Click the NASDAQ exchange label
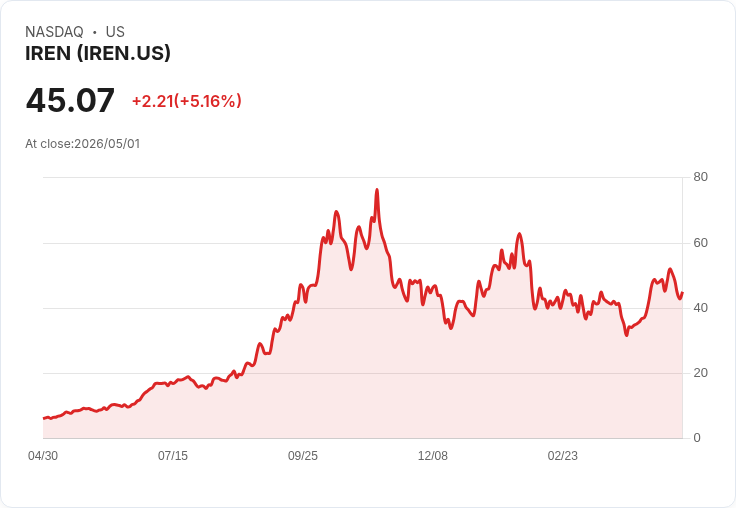 tap(54, 32)
